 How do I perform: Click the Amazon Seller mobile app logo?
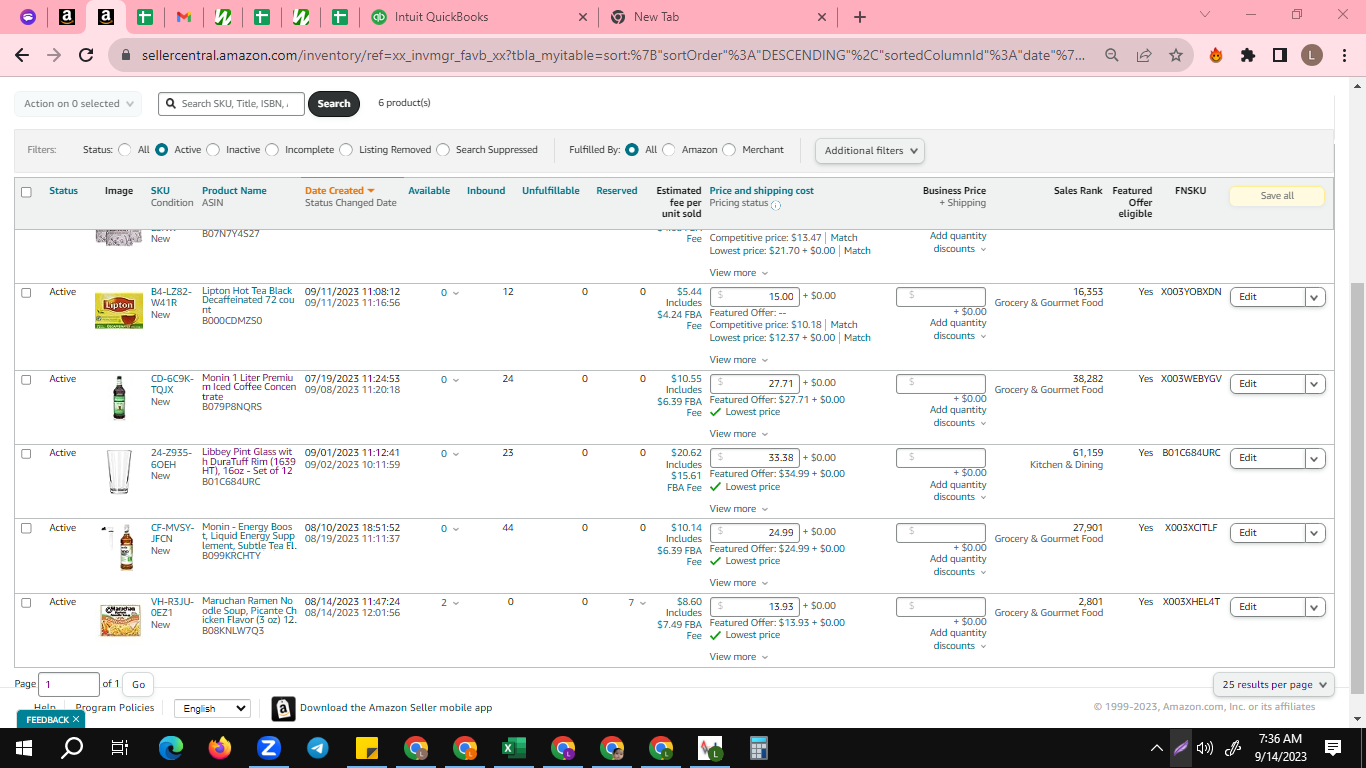click(283, 708)
